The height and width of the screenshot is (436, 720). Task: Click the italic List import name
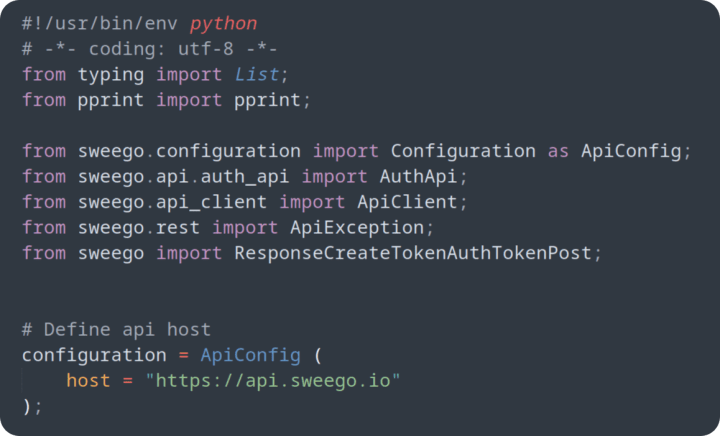[x=257, y=74]
